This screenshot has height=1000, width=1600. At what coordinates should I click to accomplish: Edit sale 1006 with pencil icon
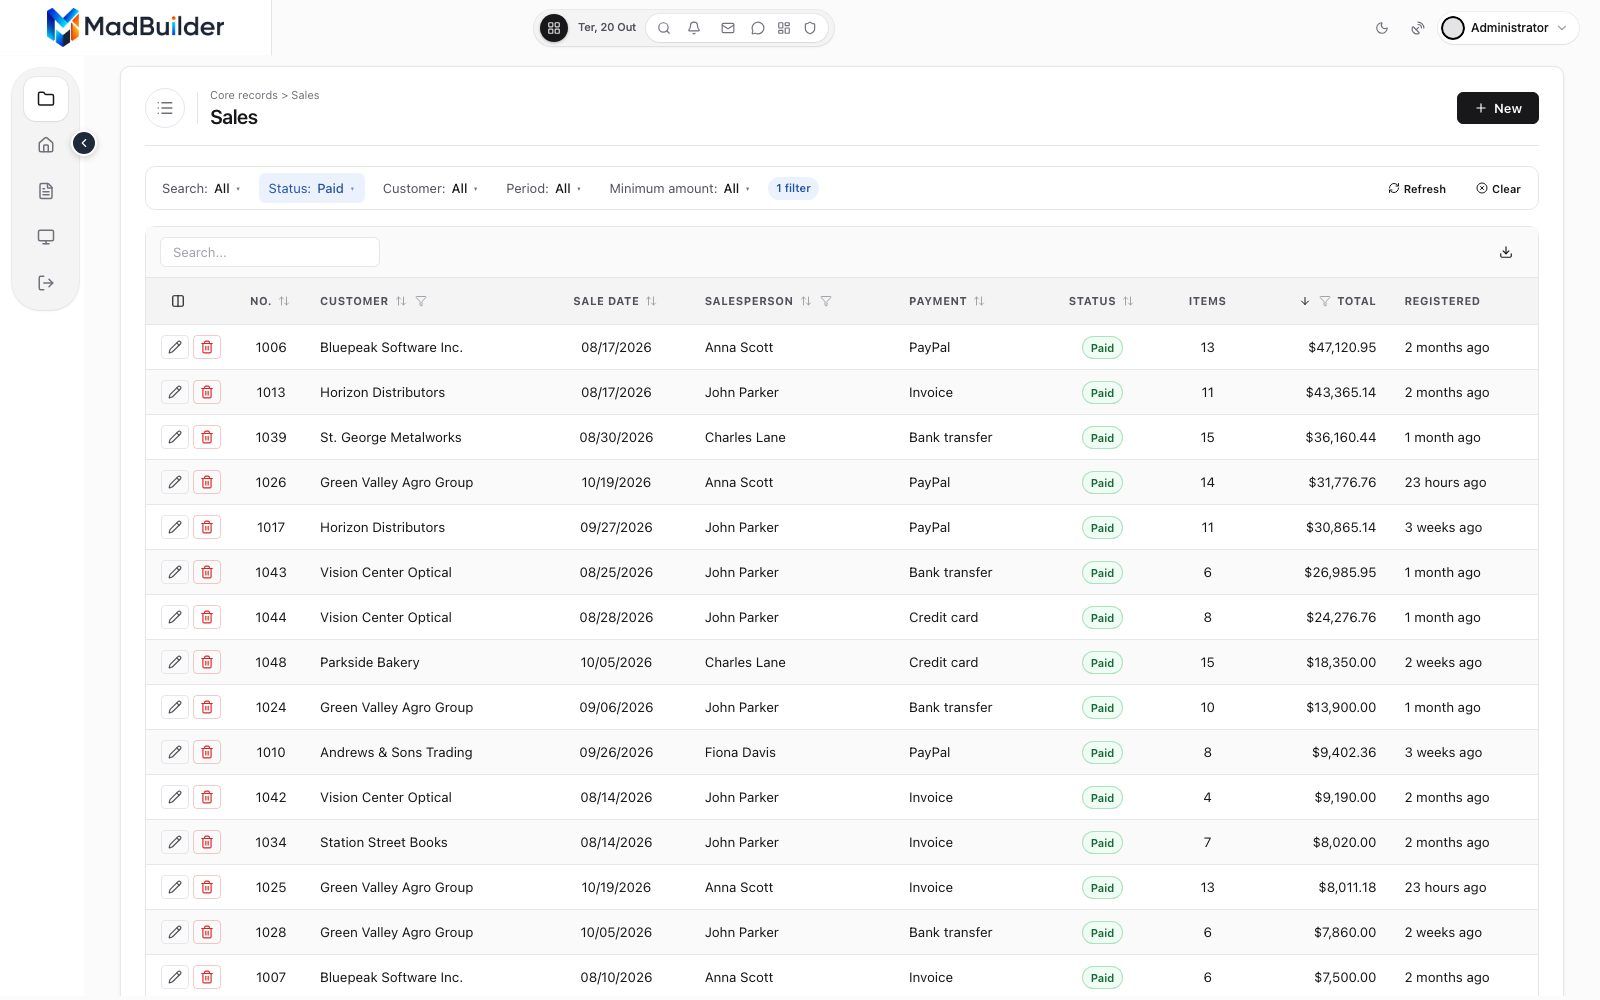click(175, 347)
